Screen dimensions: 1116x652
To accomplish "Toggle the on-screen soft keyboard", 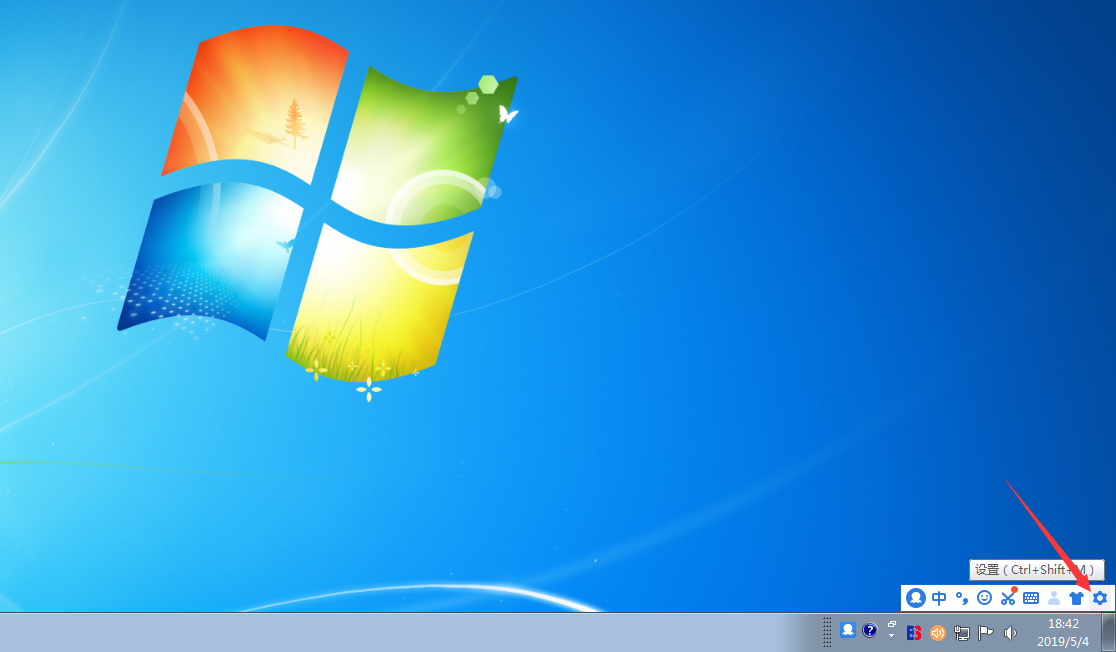I will click(1030, 598).
